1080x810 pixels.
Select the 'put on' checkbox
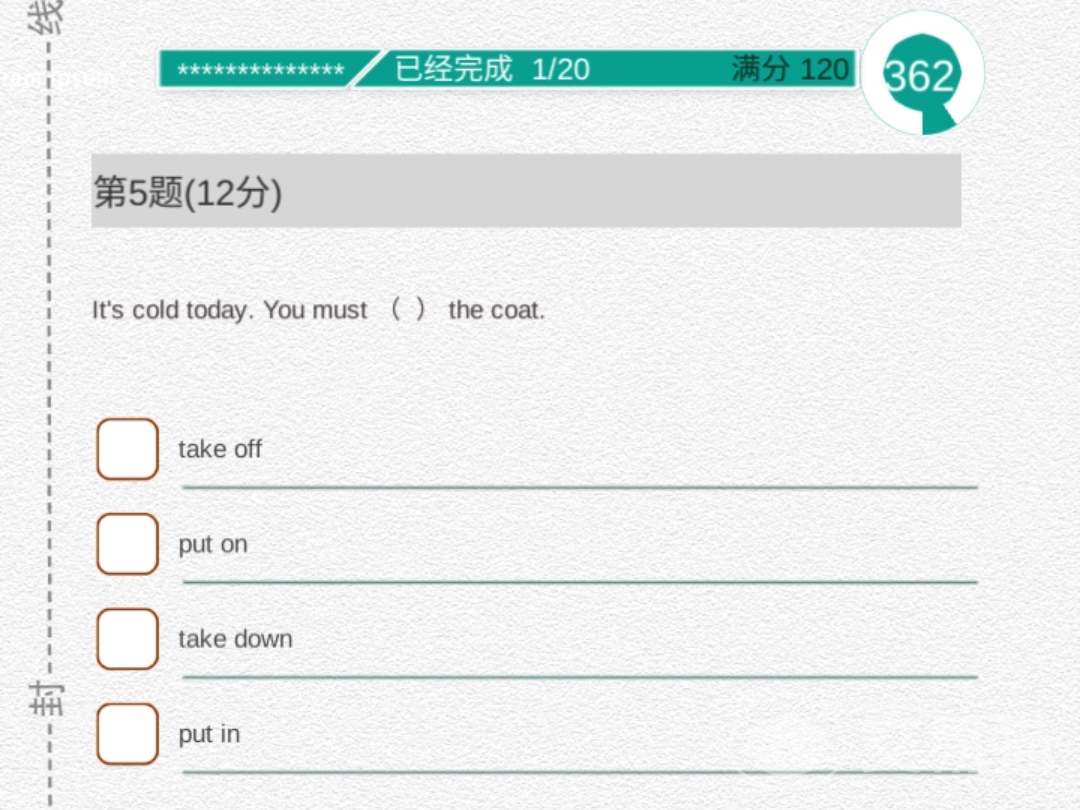coord(127,544)
